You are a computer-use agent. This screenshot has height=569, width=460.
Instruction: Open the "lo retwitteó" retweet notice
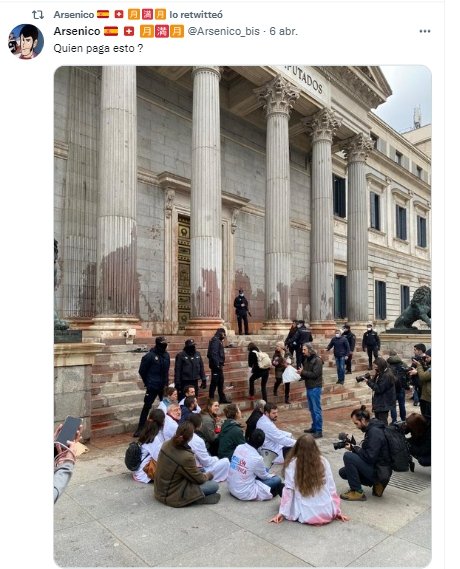click(x=196, y=15)
